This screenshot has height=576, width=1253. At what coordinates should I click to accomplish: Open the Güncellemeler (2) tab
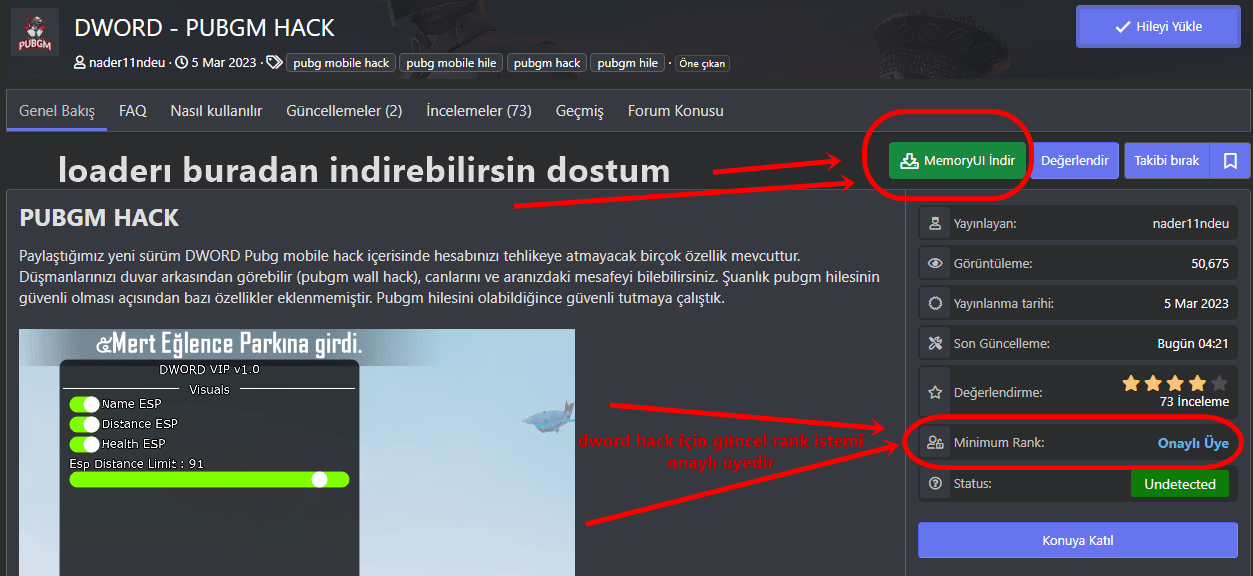[344, 111]
